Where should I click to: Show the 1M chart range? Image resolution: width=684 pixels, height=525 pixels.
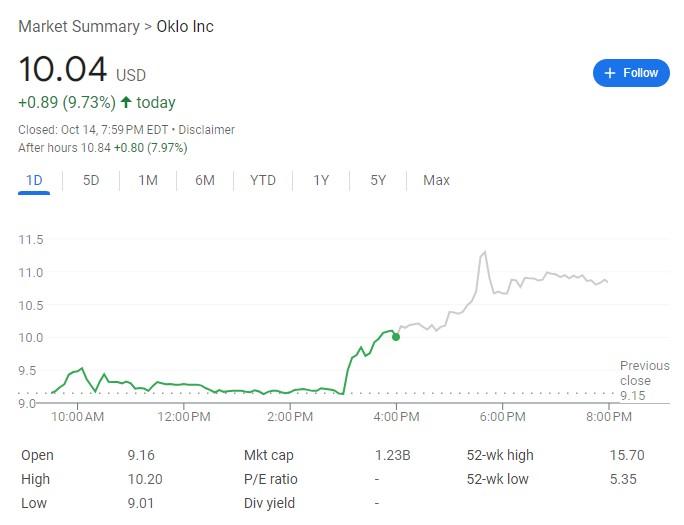click(x=148, y=180)
